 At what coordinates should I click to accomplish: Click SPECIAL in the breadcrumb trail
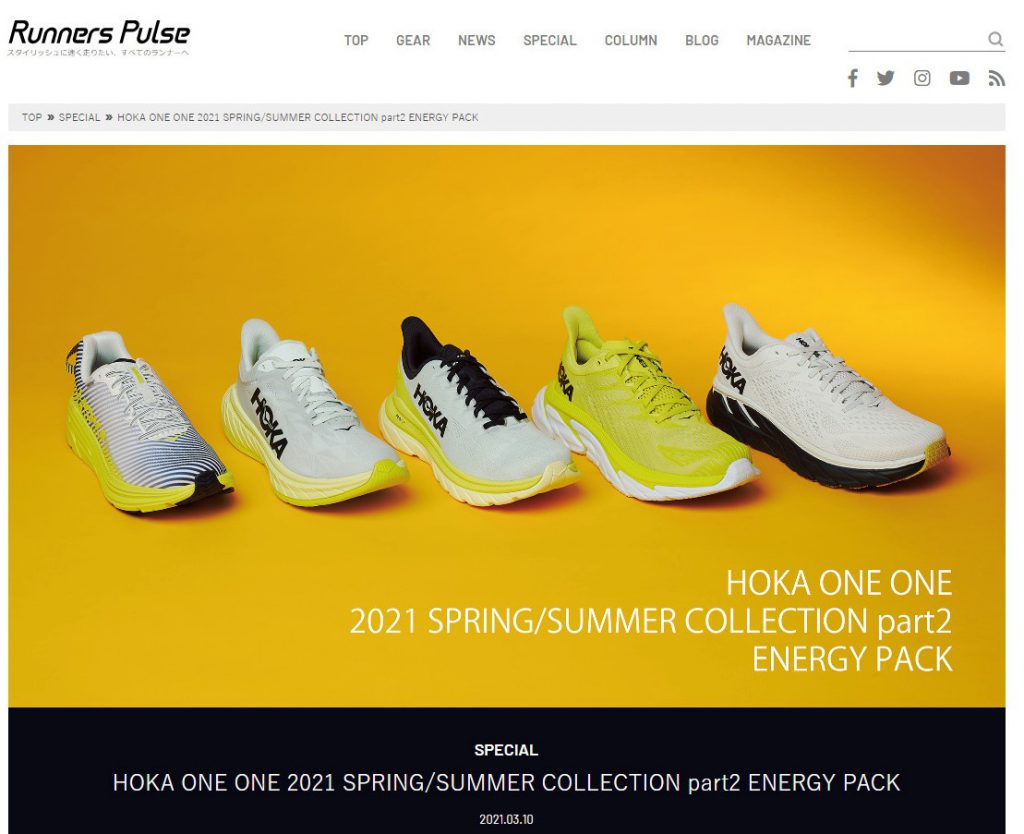point(79,118)
